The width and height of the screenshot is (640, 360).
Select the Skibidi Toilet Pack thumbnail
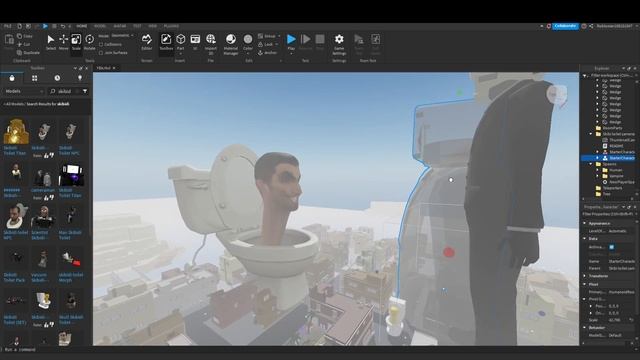point(16,258)
